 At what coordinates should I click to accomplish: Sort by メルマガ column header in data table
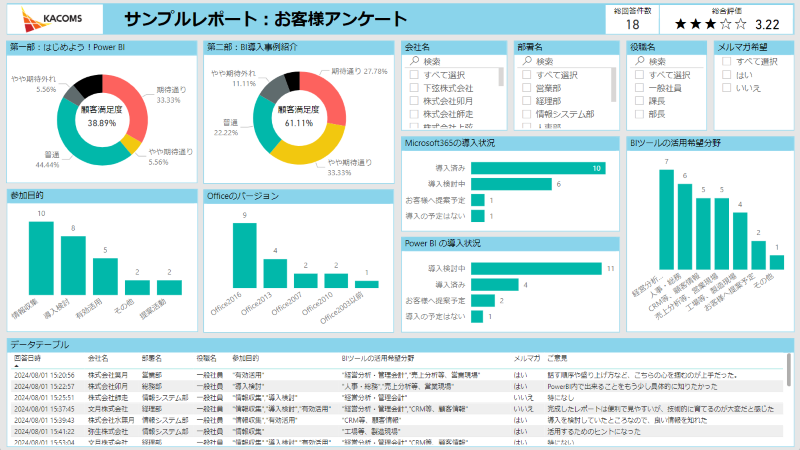(527, 359)
